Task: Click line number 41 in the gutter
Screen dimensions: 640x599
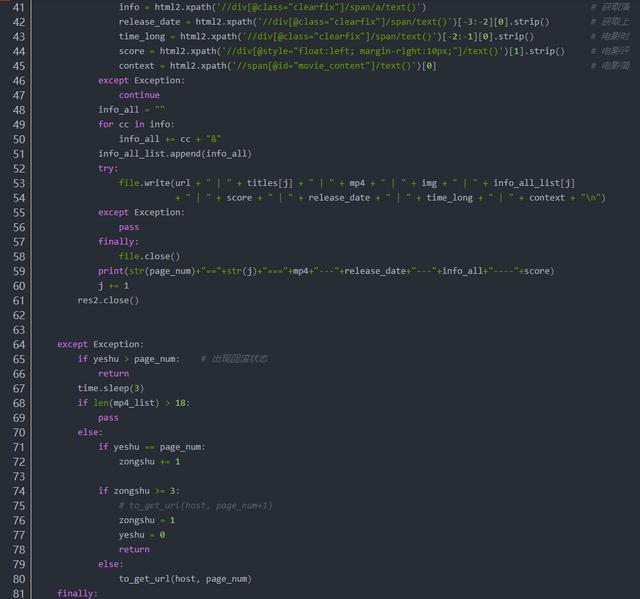Action: point(19,7)
